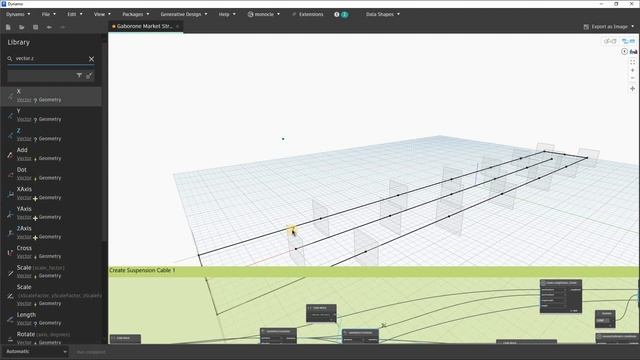Select the Vector Length node in library

tap(51, 319)
